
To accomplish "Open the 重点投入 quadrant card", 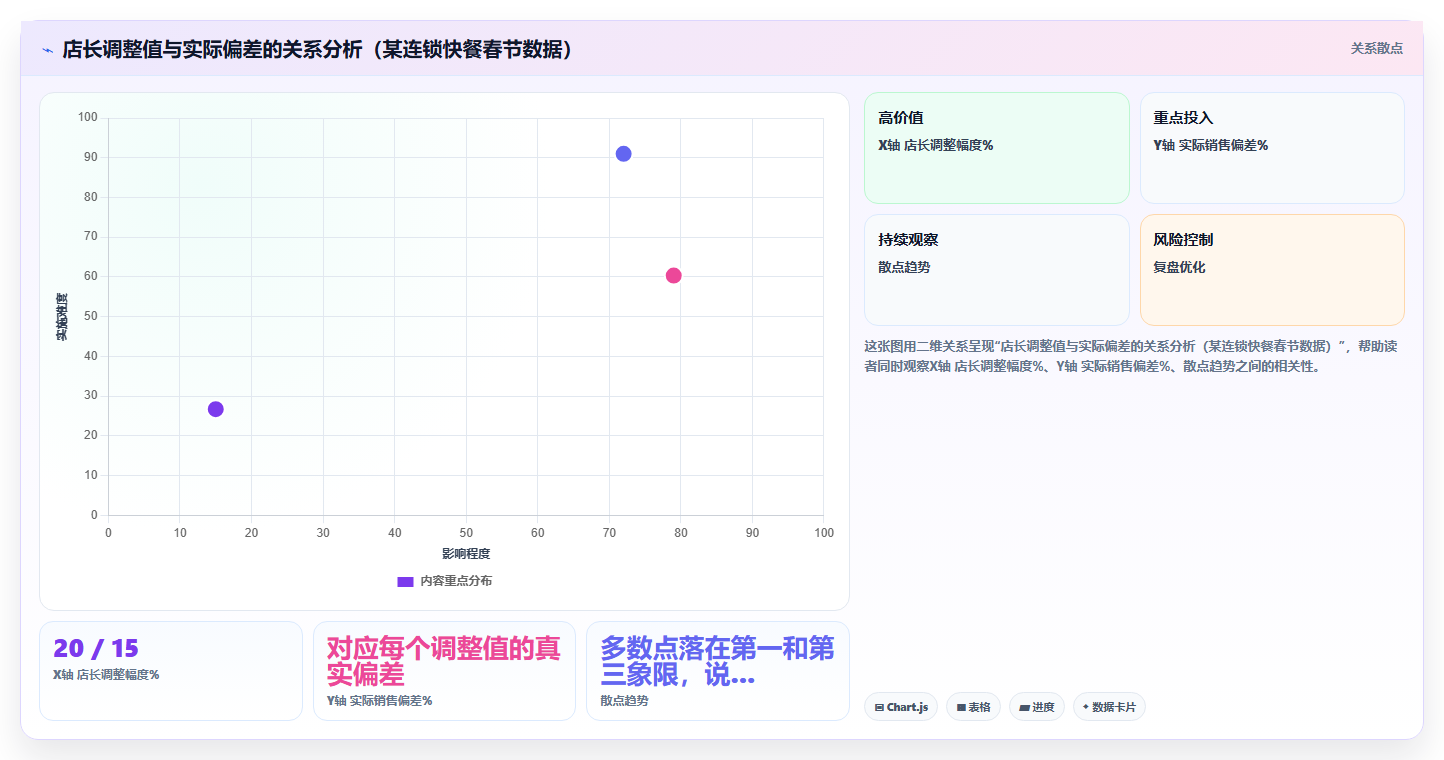I will (1272, 148).
